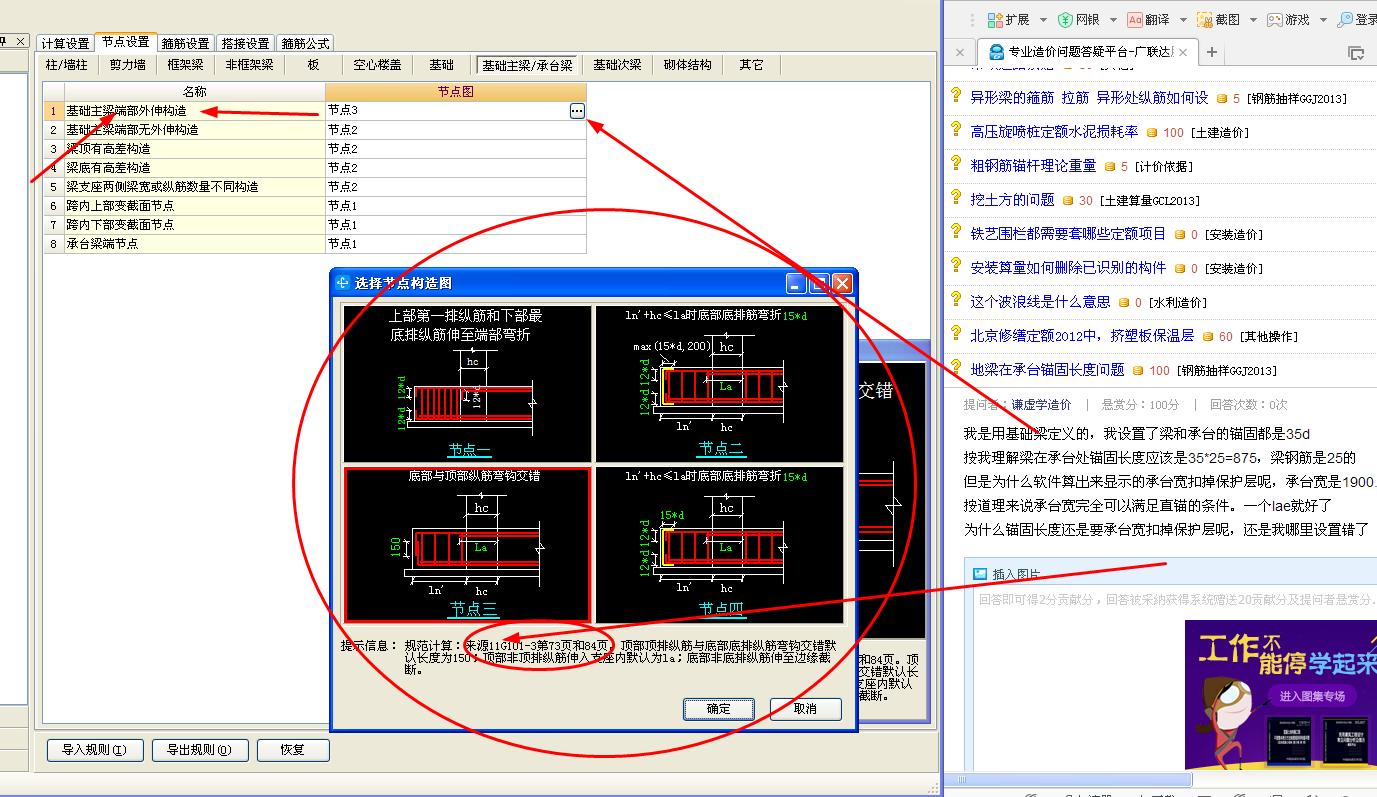Image resolution: width=1377 pixels, height=797 pixels.
Task: Expand the 翻译 dropdown arrow
Action: [x=1182, y=20]
